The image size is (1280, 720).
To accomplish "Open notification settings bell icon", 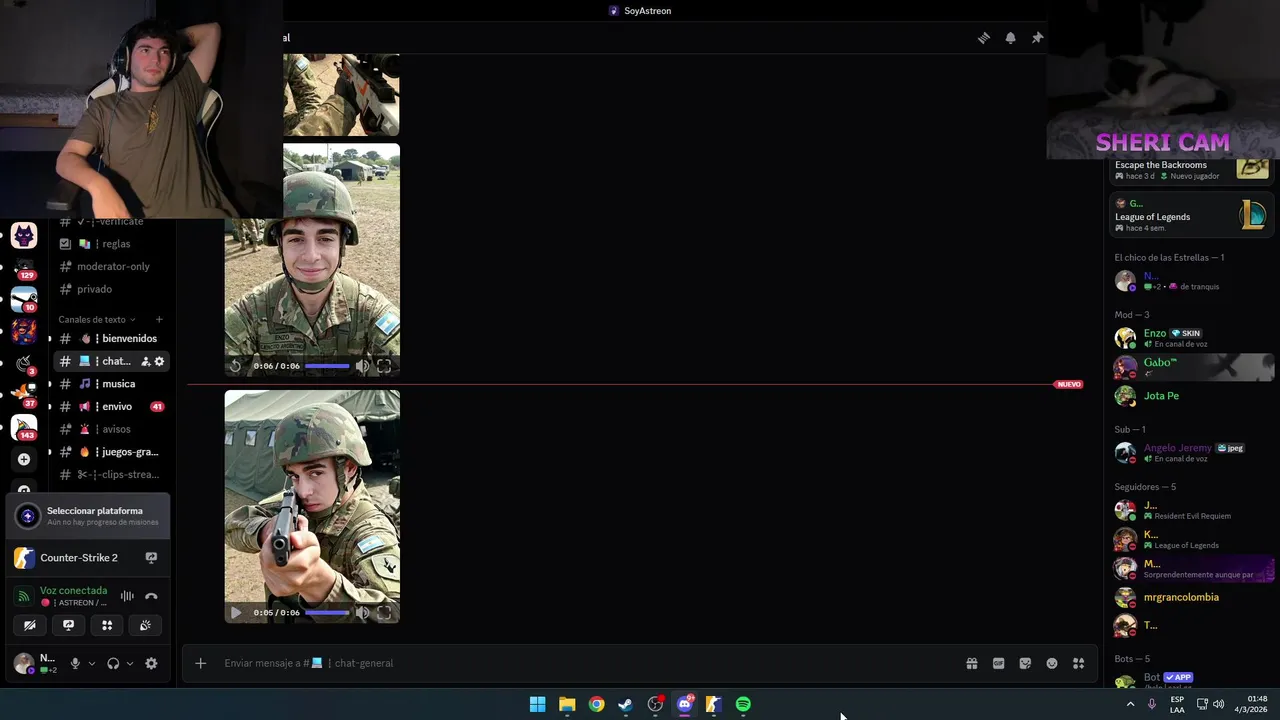I will tap(1011, 38).
